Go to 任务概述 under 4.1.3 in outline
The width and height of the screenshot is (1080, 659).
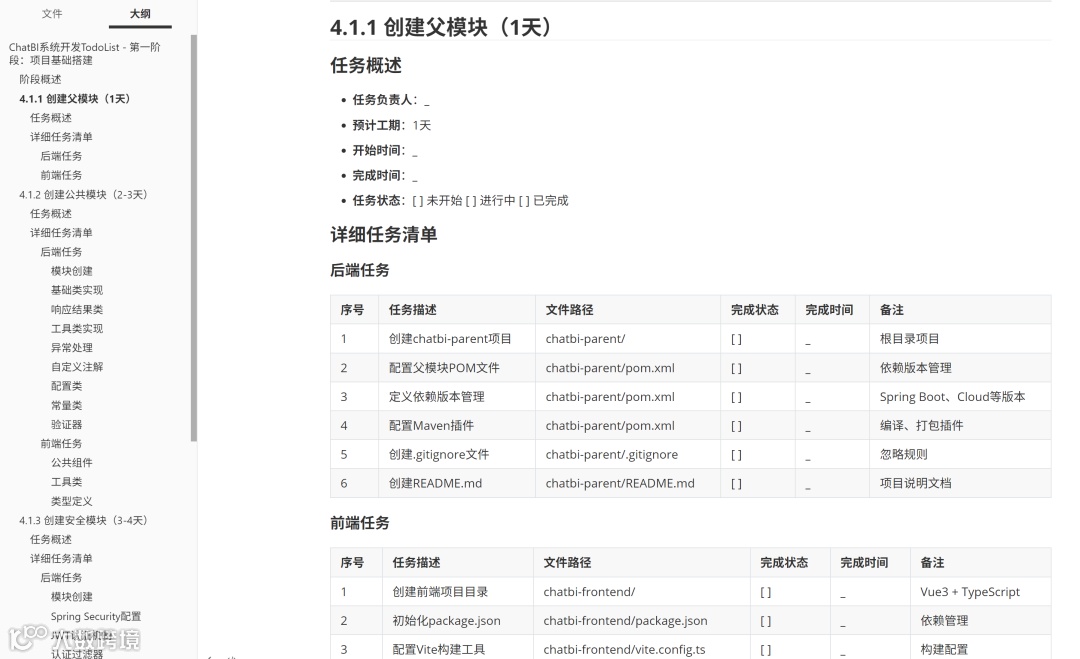[x=50, y=539]
